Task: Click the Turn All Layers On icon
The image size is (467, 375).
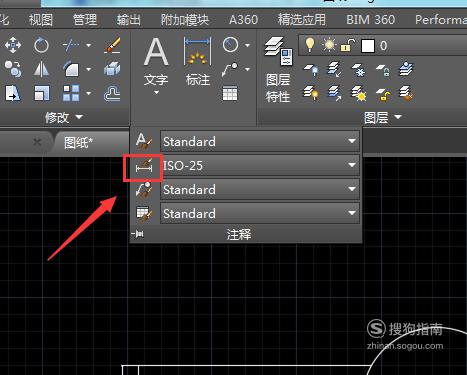Action: coord(311,93)
